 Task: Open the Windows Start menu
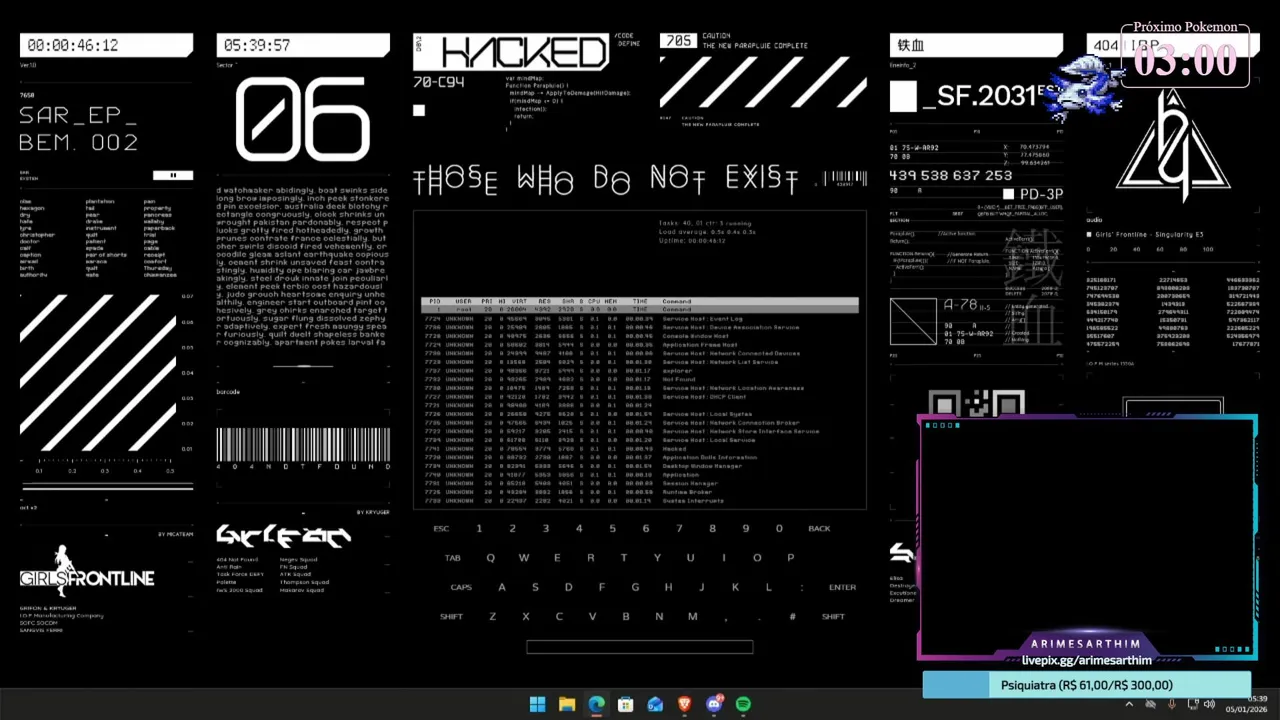coord(537,704)
